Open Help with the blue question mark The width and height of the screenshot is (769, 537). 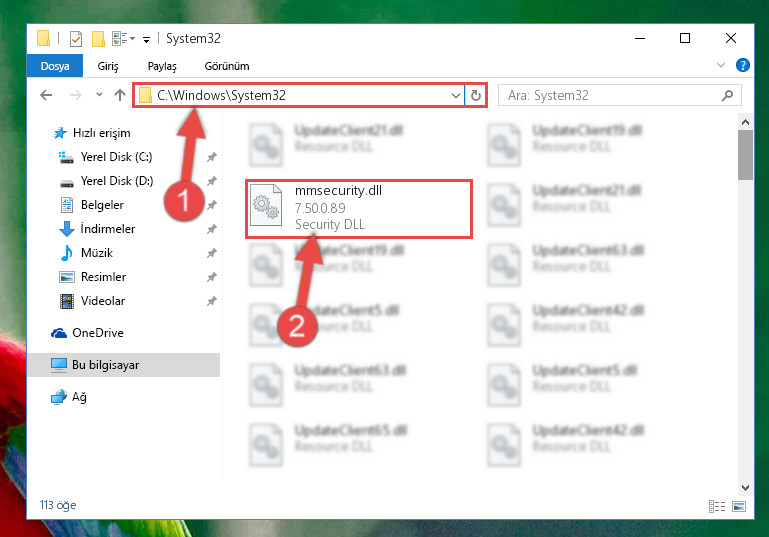coord(743,65)
